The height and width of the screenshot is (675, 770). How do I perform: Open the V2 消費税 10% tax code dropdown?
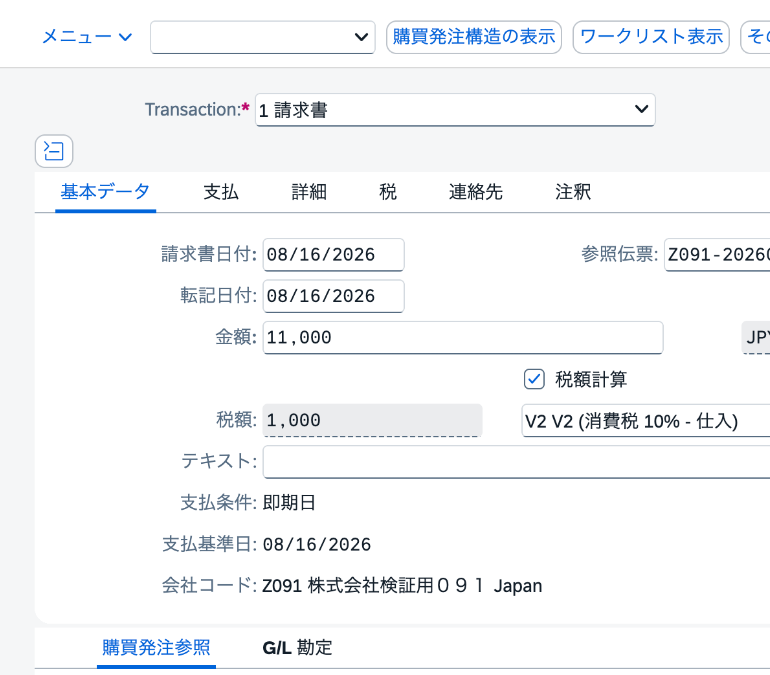coord(646,421)
